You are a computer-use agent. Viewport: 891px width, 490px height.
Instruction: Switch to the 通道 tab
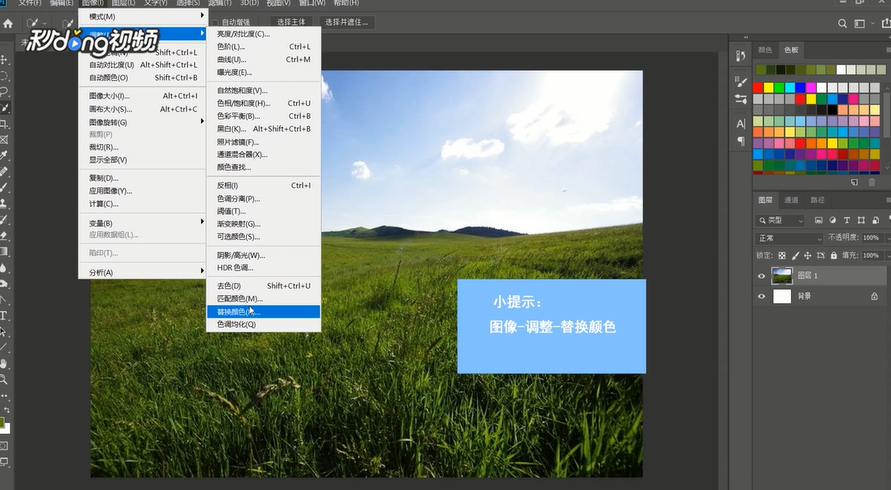tap(791, 200)
